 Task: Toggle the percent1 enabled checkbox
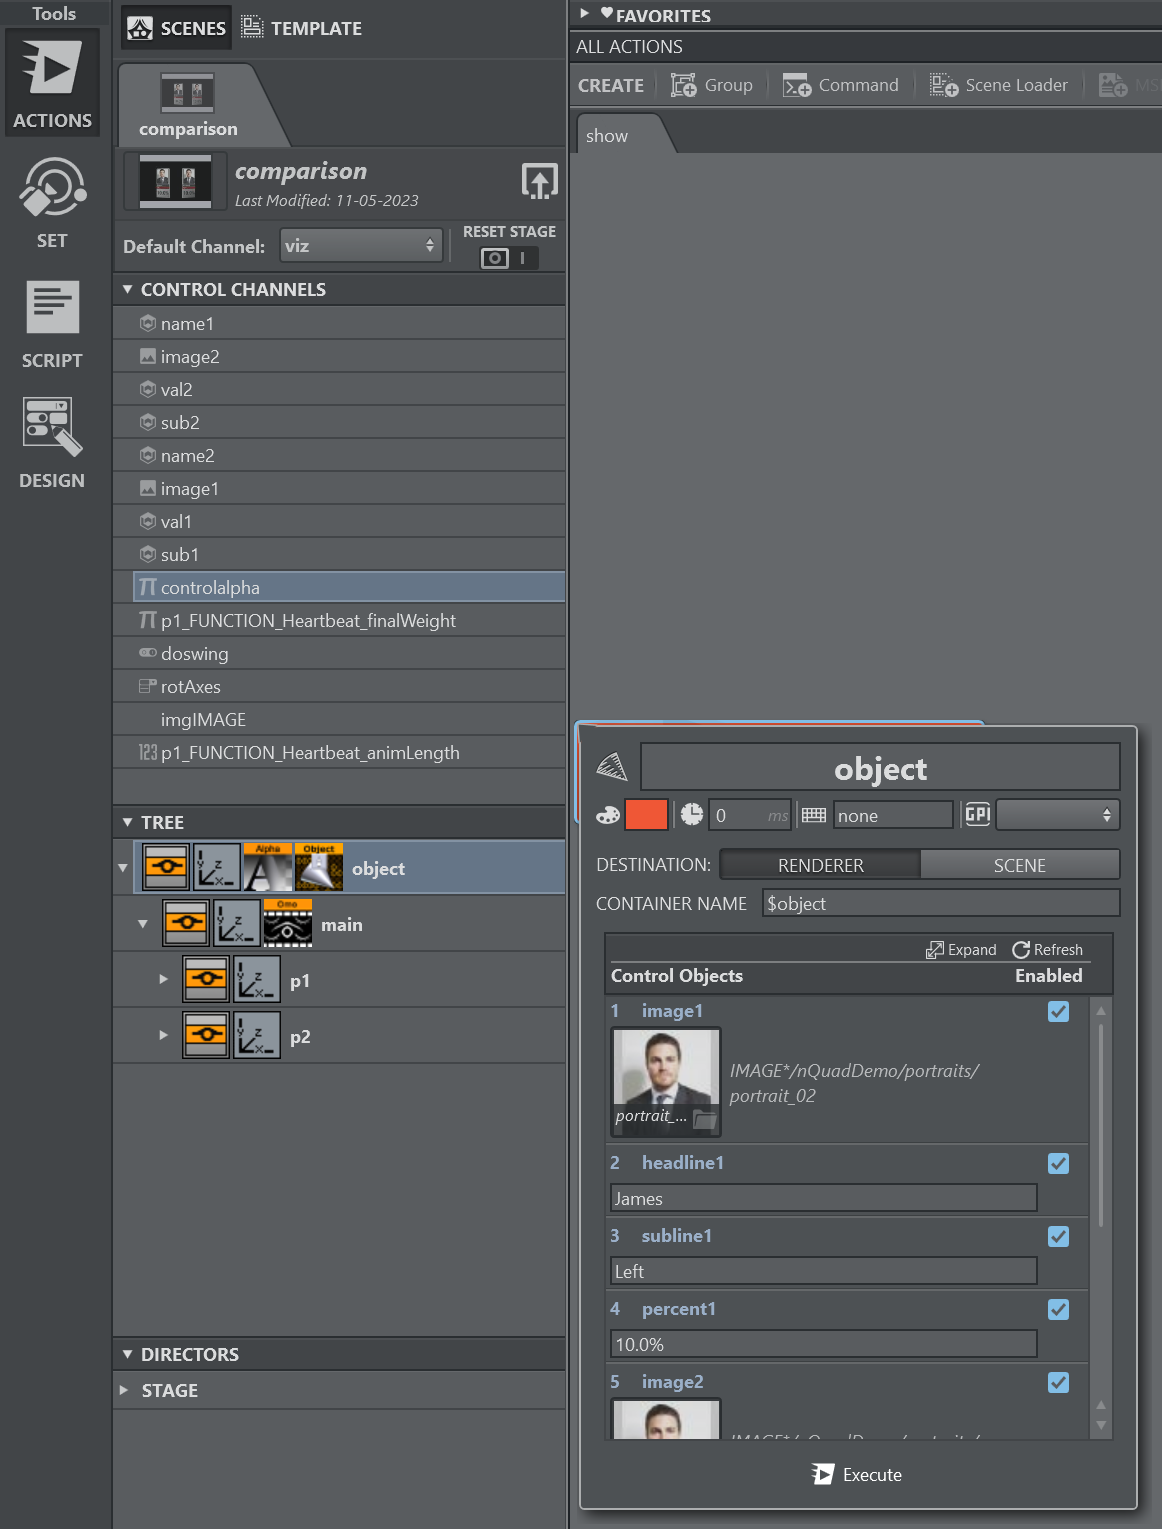coord(1058,1310)
